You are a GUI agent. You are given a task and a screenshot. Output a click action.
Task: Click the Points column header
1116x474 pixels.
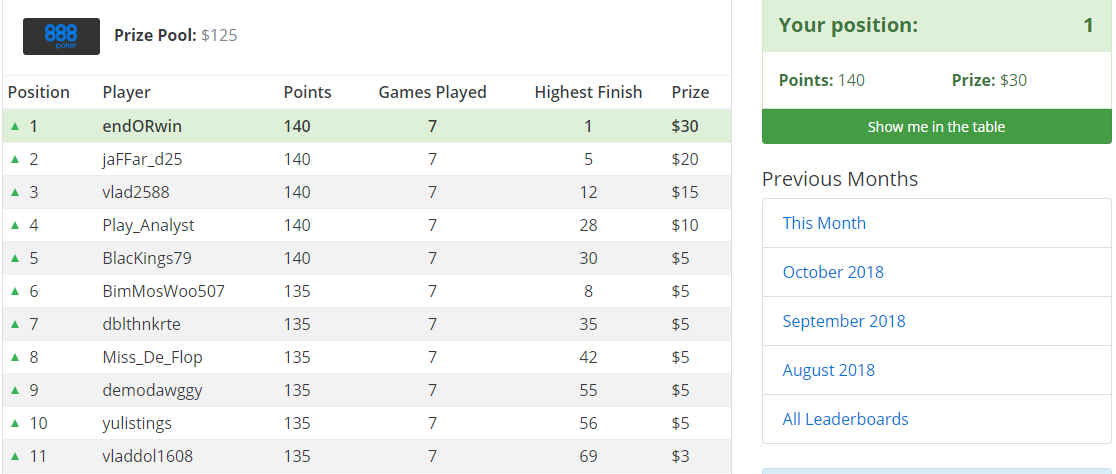click(307, 93)
